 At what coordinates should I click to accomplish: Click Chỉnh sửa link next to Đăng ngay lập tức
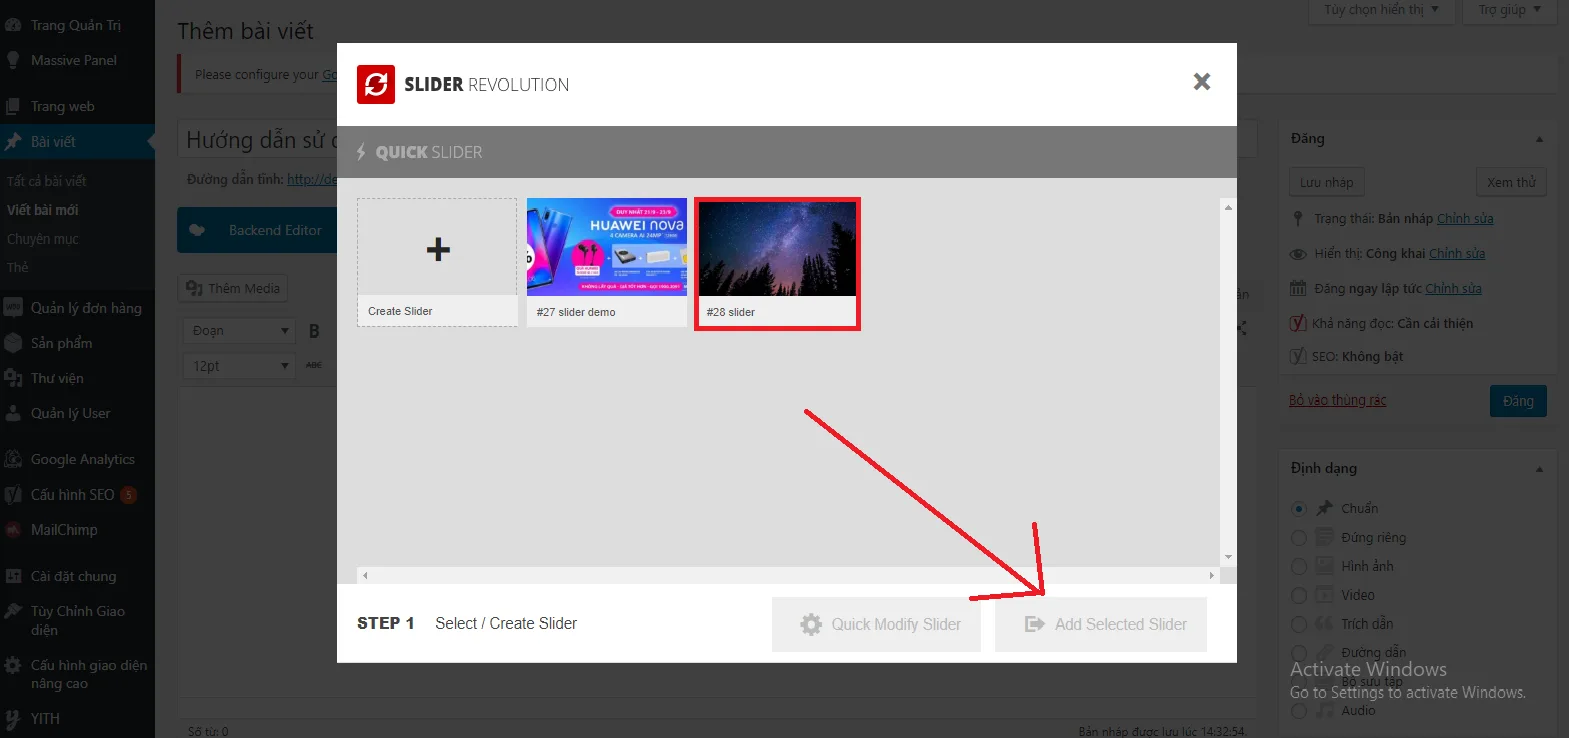1454,288
